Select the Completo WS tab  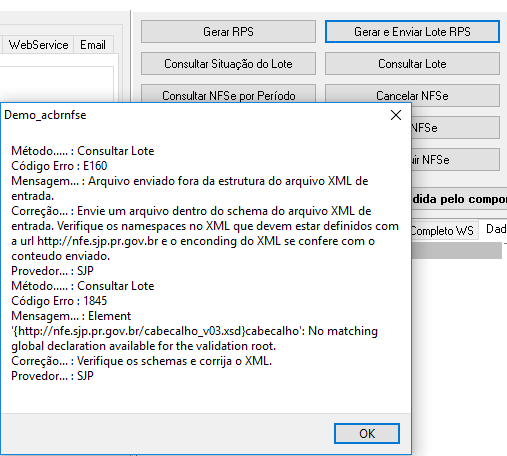click(443, 230)
